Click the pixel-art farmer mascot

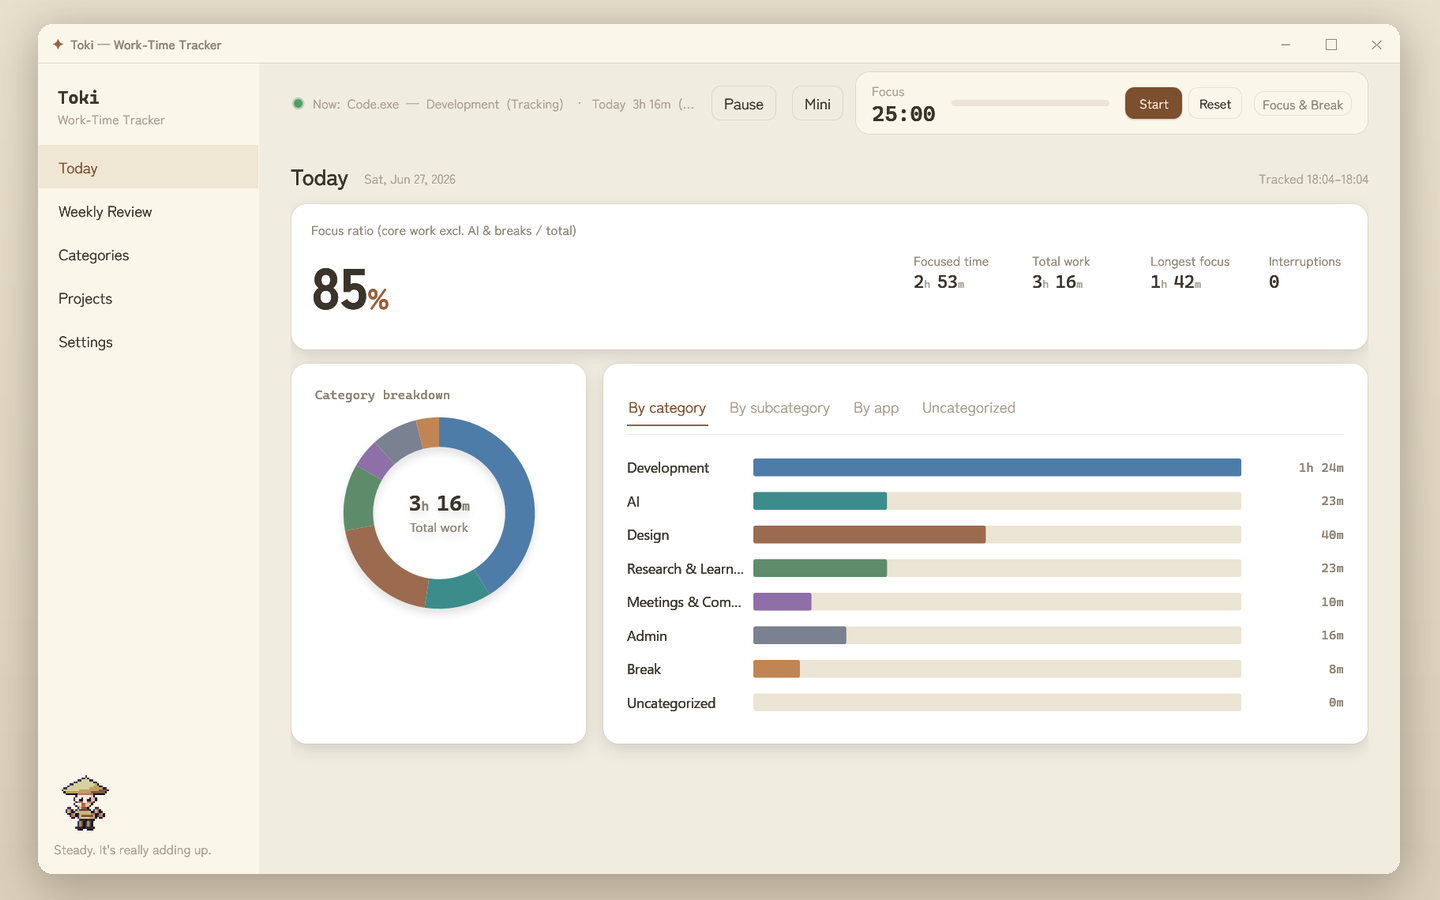(x=85, y=803)
